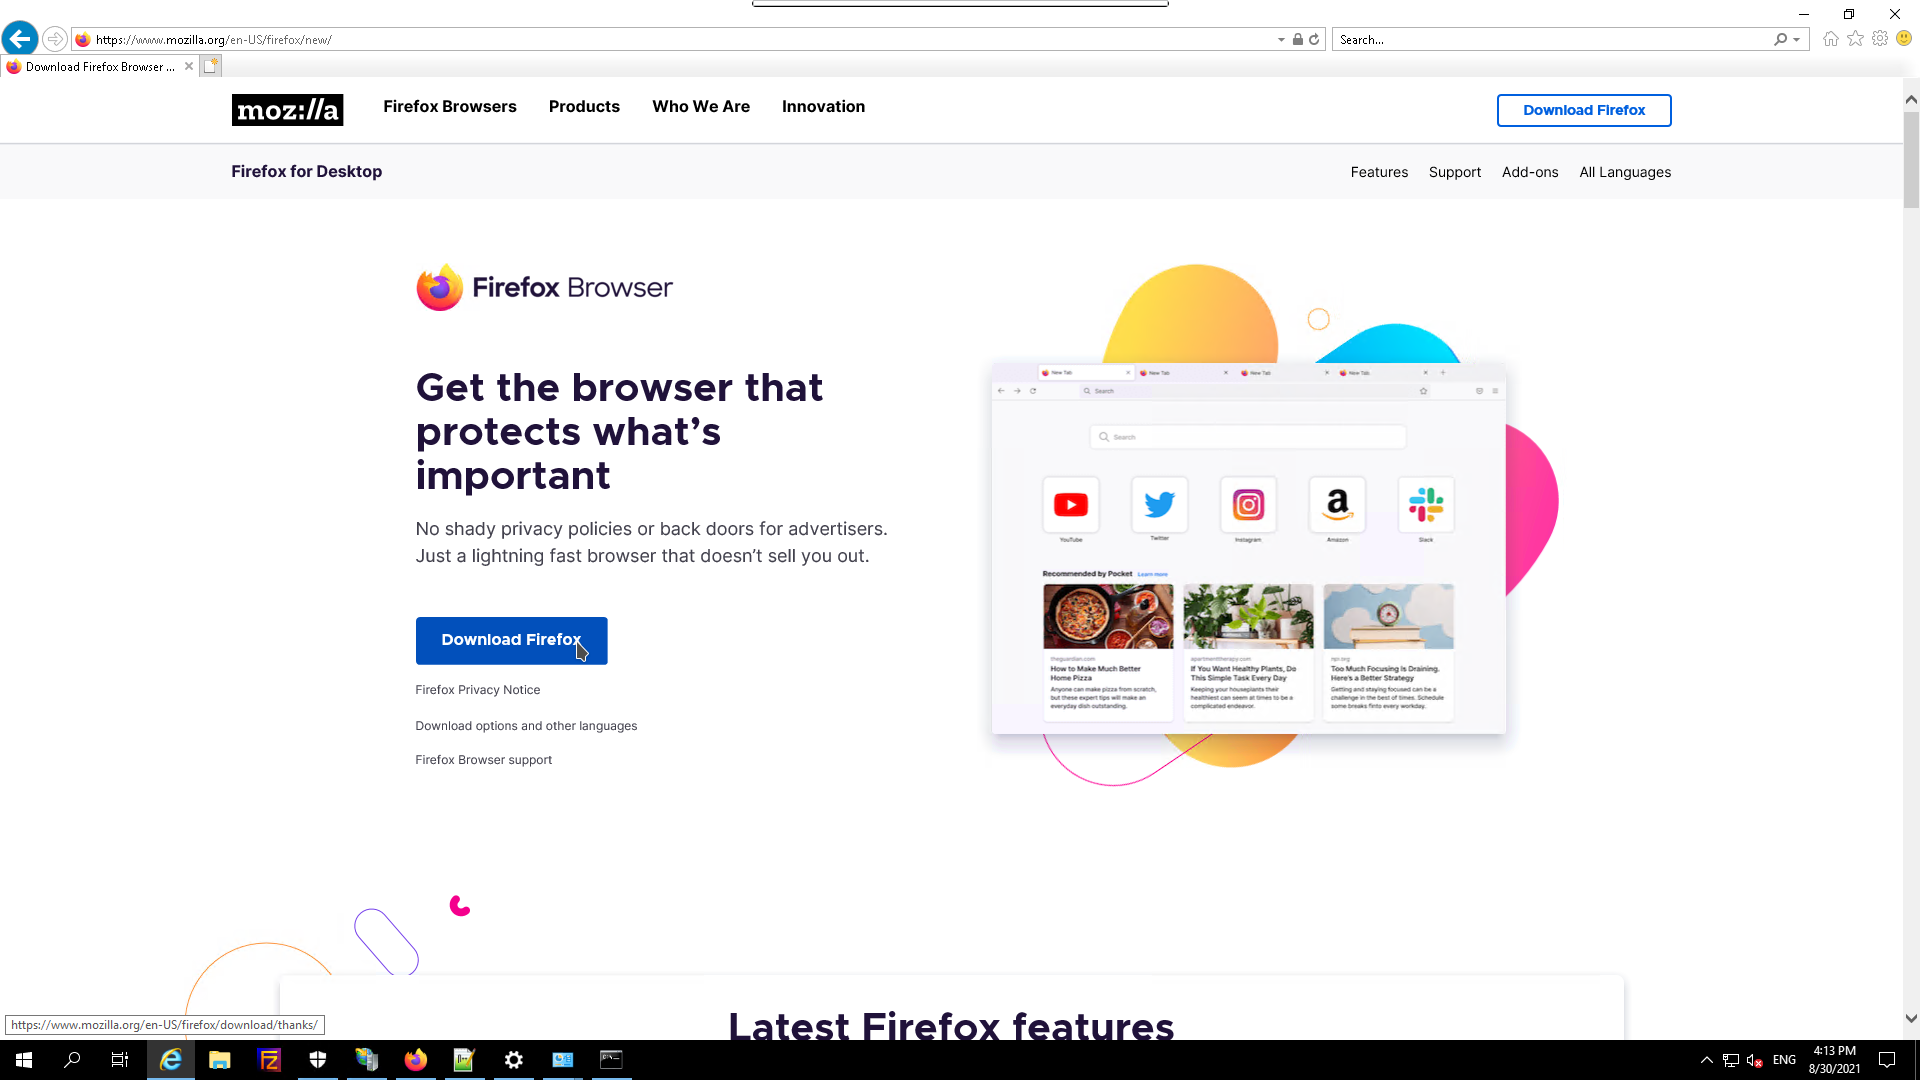Expand the address bar history dropdown arrow
The height and width of the screenshot is (1080, 1920).
click(x=1281, y=40)
